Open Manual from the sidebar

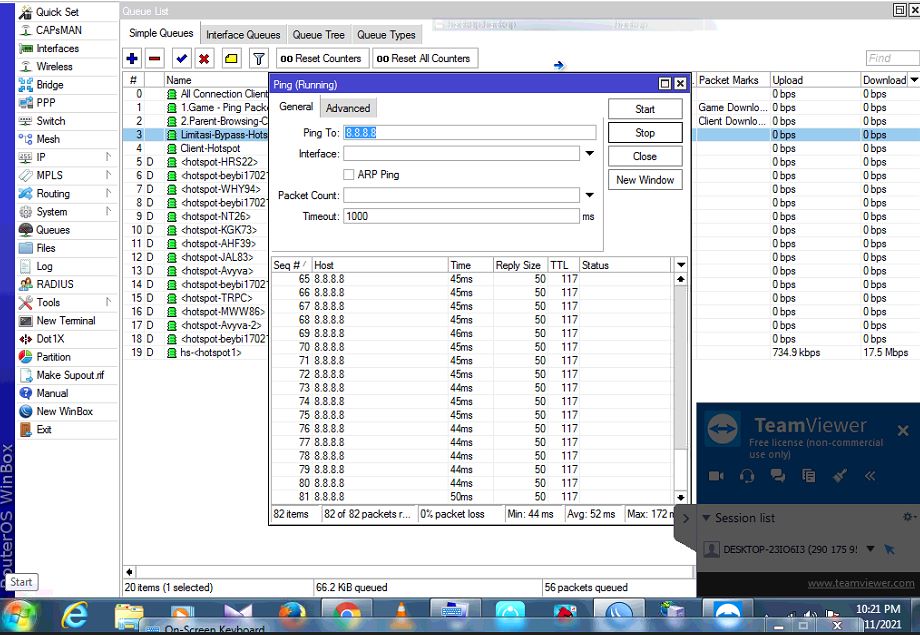pyautogui.click(x=52, y=394)
